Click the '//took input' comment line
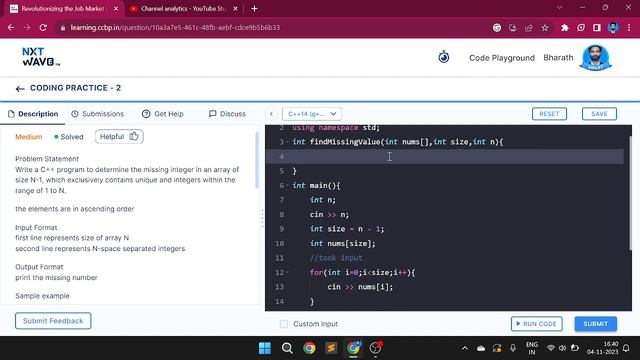The image size is (640, 360). (336, 258)
